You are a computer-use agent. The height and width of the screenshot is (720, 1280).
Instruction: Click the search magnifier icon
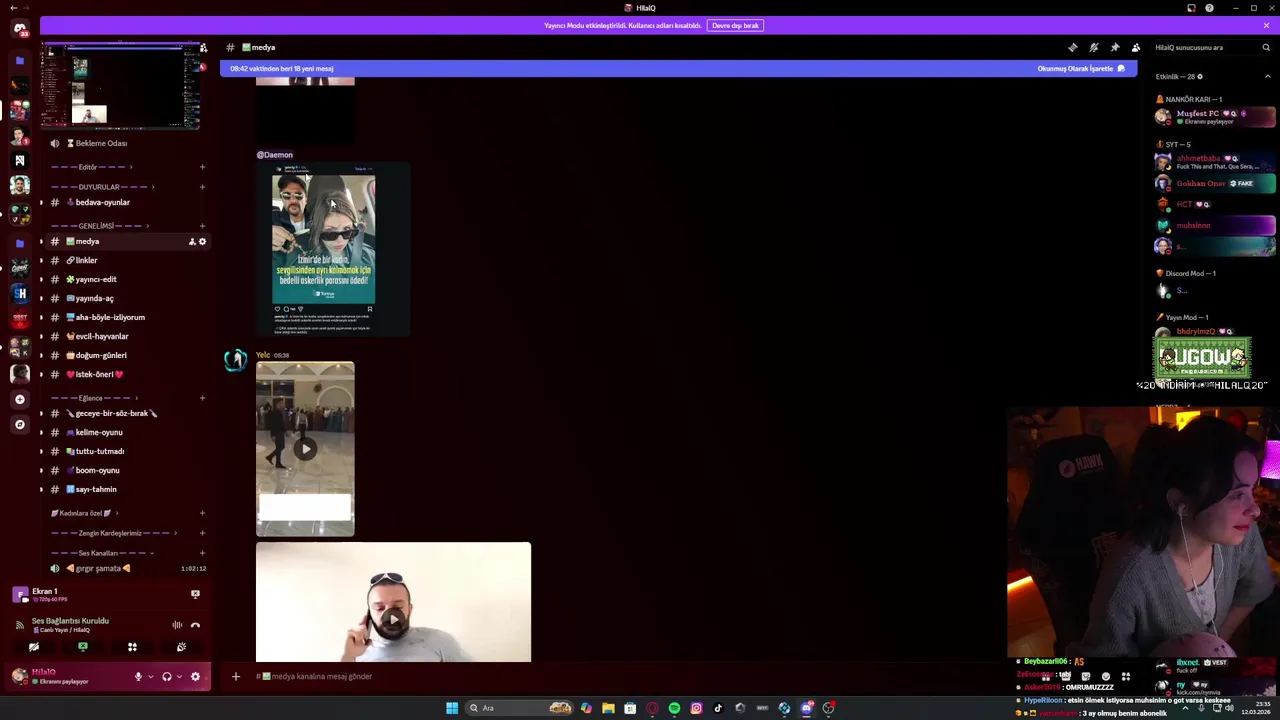tap(1266, 47)
